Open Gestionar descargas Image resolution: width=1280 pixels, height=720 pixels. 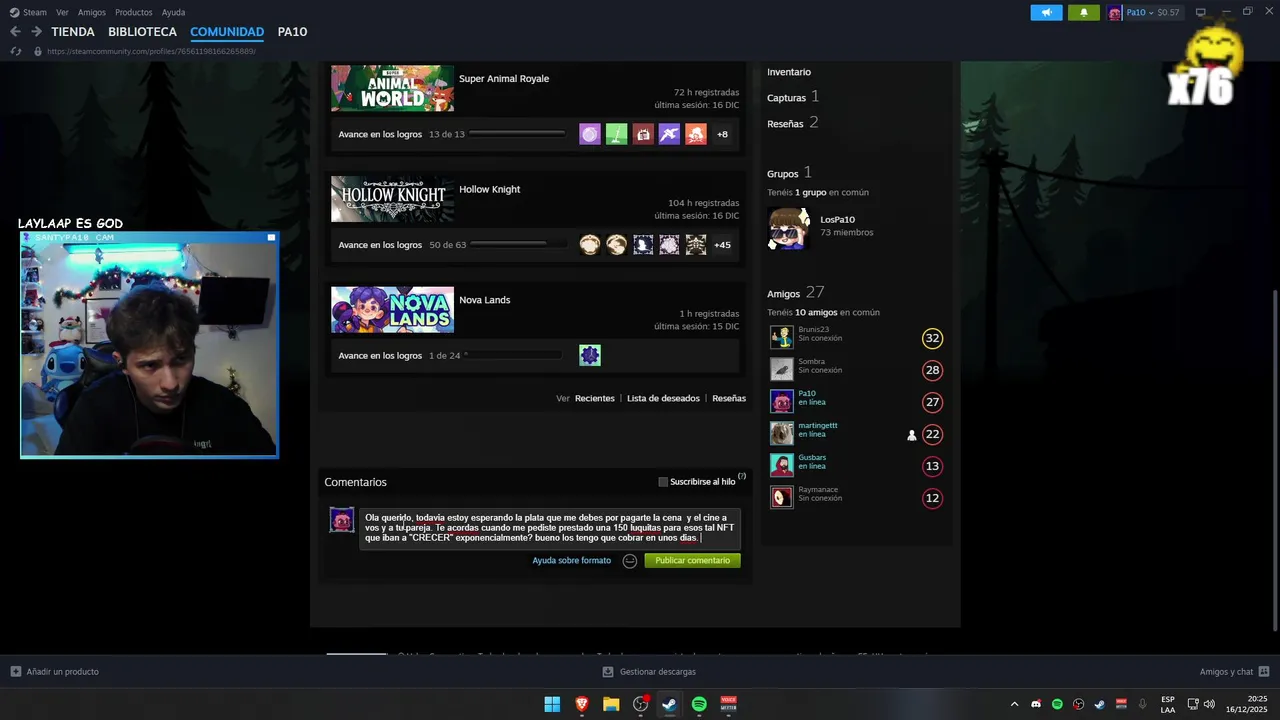[x=649, y=672]
